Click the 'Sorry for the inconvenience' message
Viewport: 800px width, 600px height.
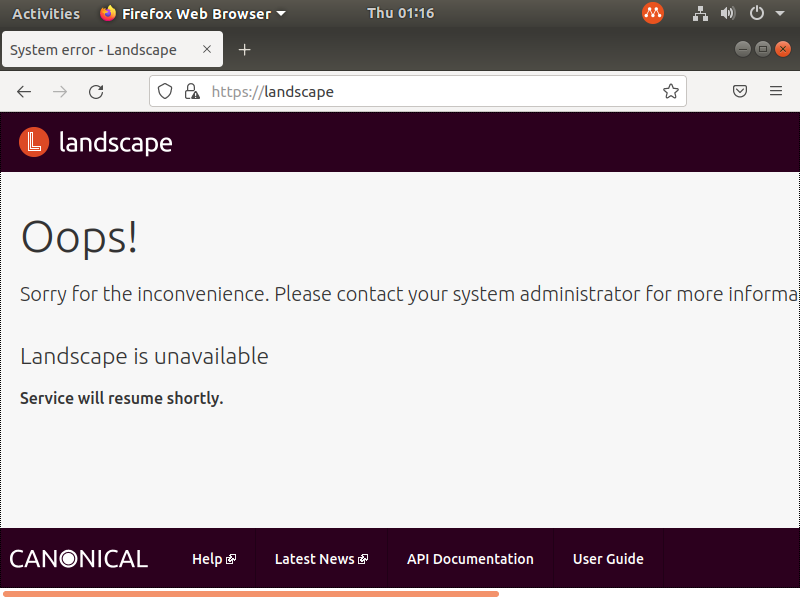click(x=409, y=294)
